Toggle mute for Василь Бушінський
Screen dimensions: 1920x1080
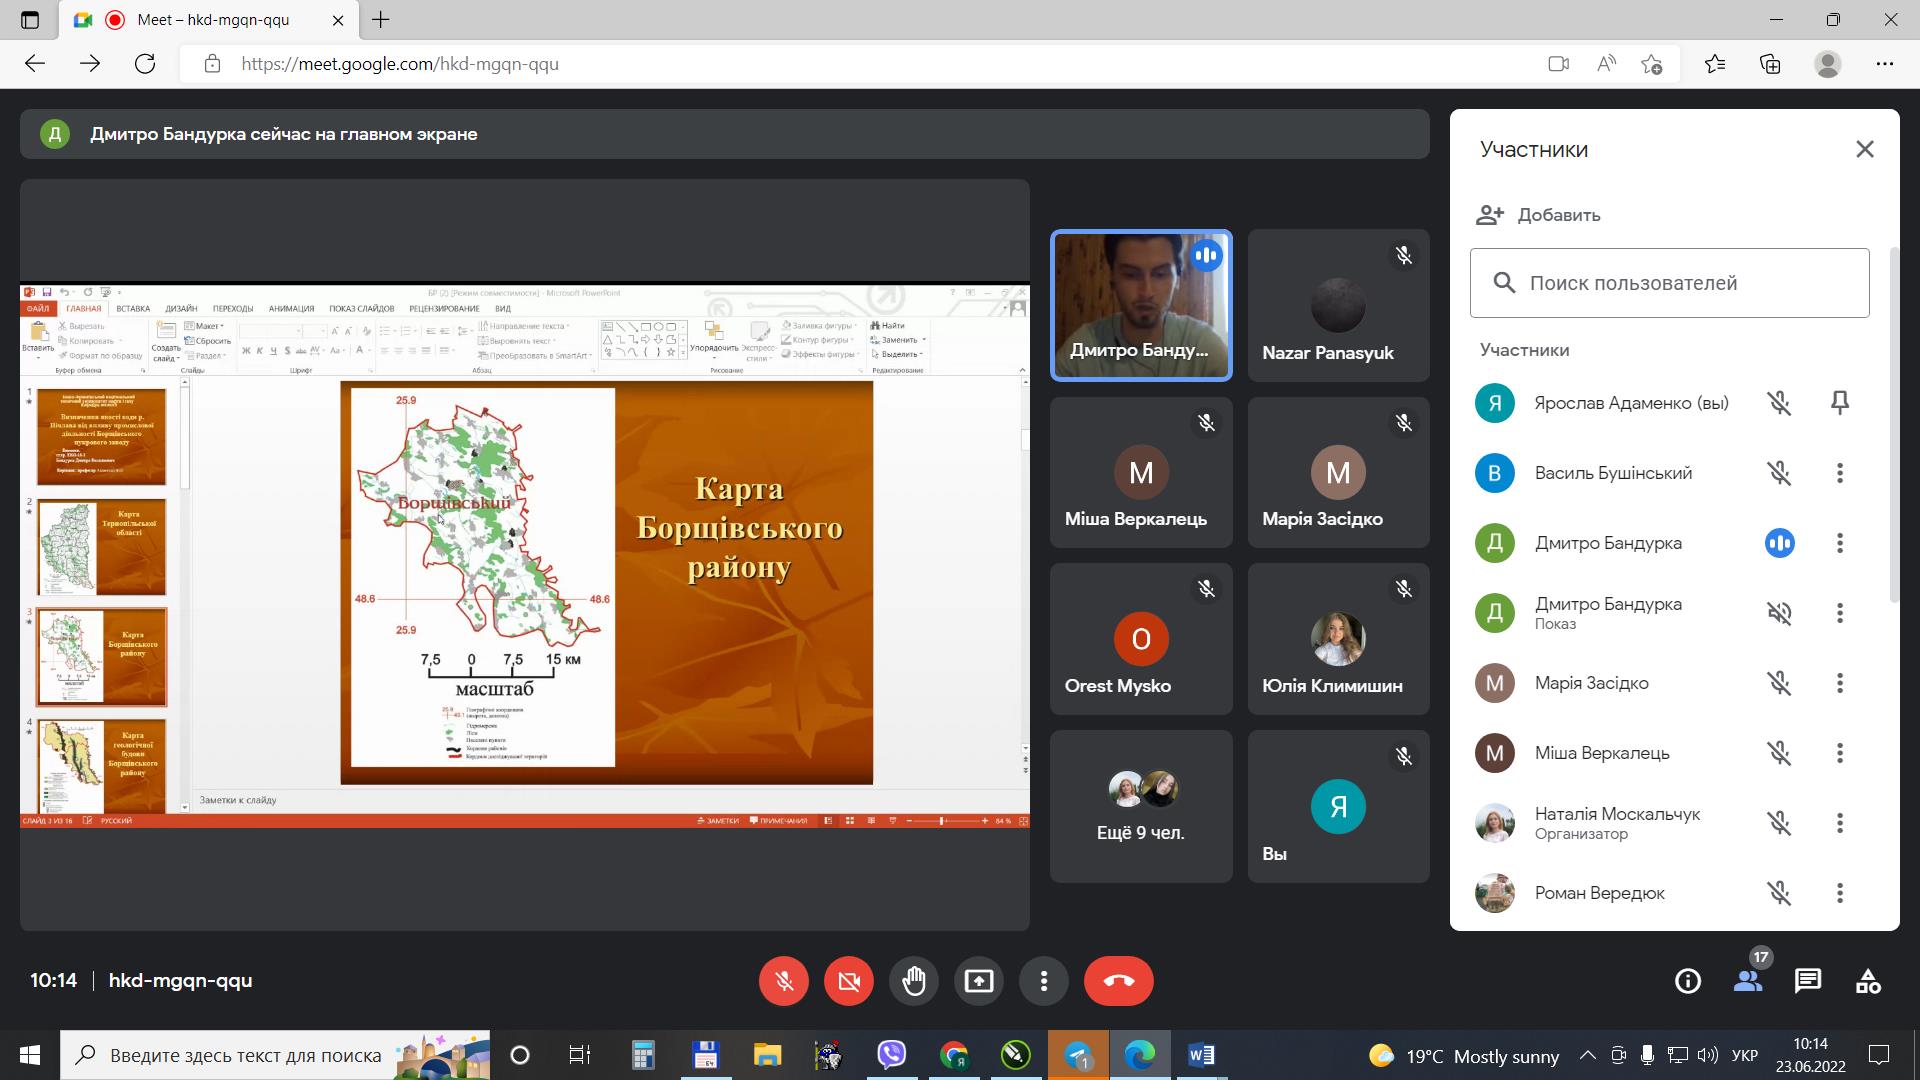[1778, 473]
